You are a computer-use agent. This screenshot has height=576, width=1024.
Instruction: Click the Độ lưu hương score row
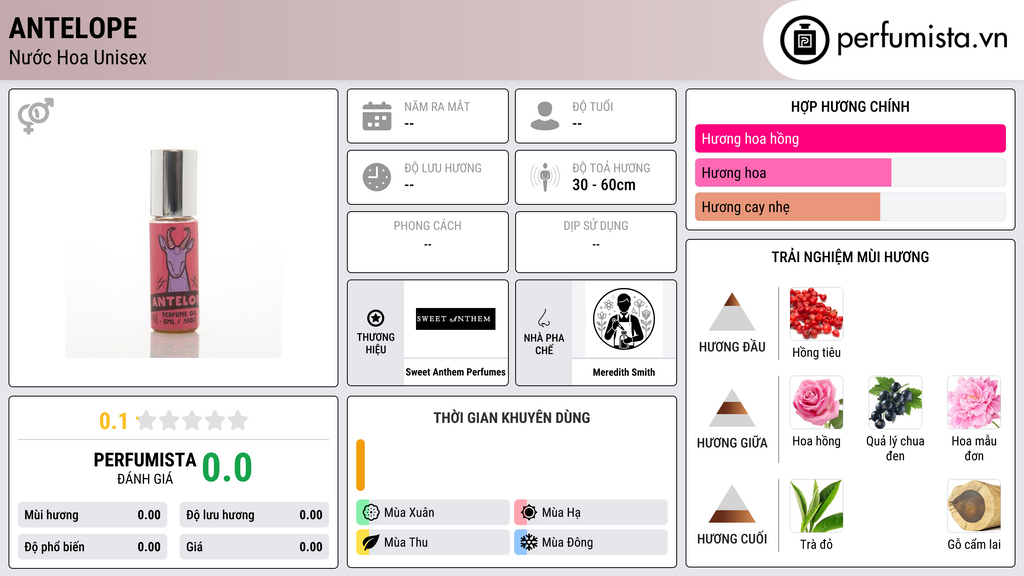click(254, 515)
